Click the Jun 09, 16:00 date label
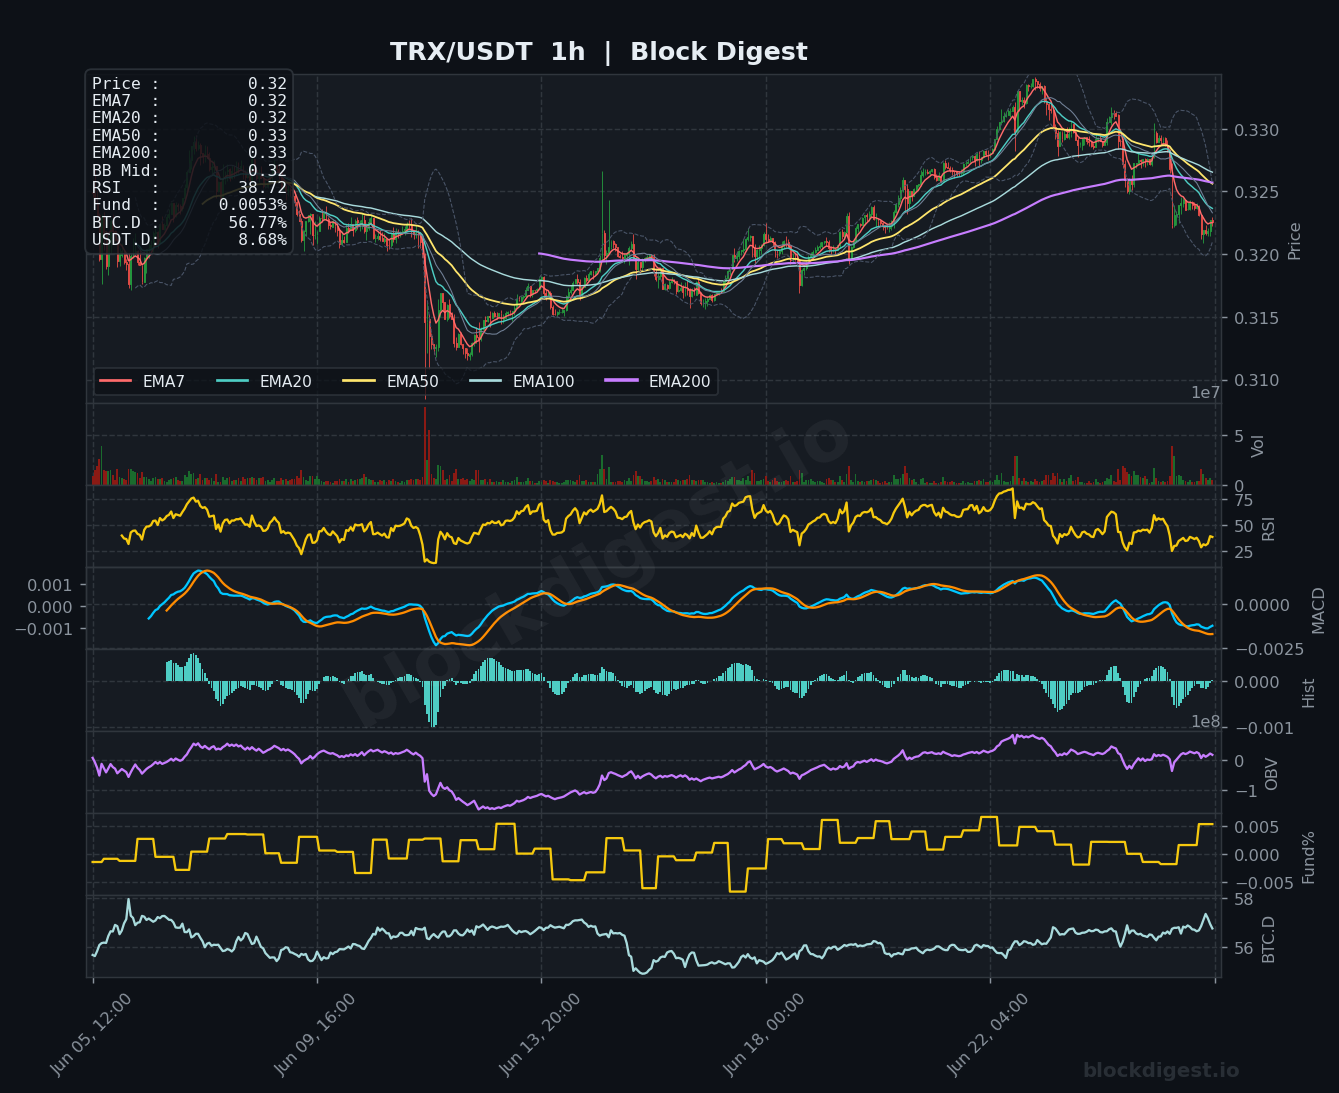Viewport: 1339px width, 1093px height. click(x=314, y=1035)
